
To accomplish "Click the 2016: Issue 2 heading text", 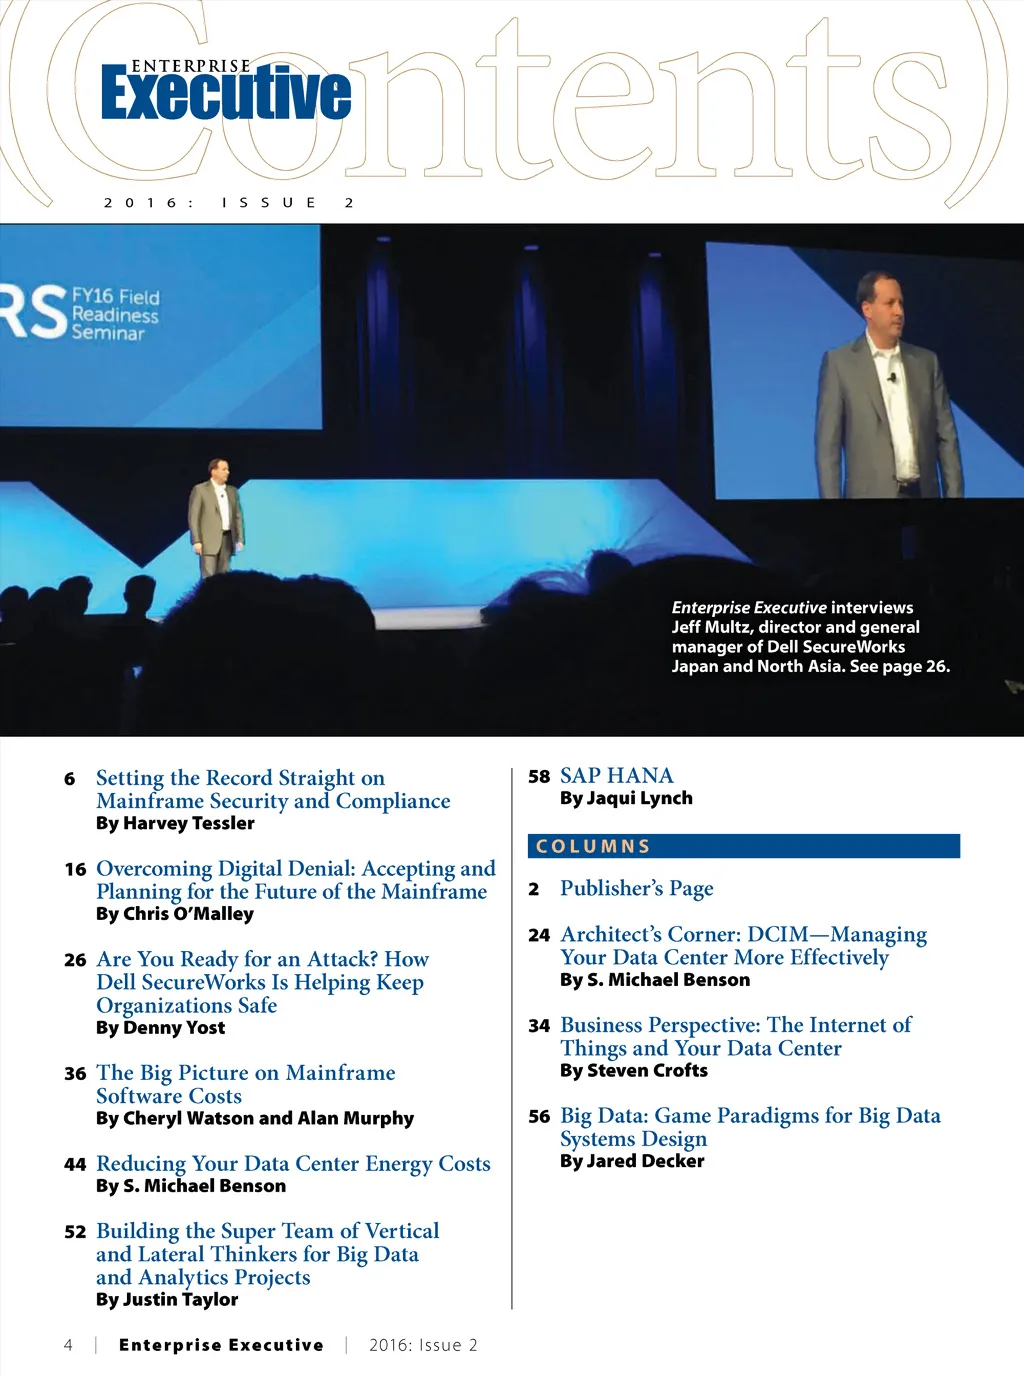I will [229, 203].
